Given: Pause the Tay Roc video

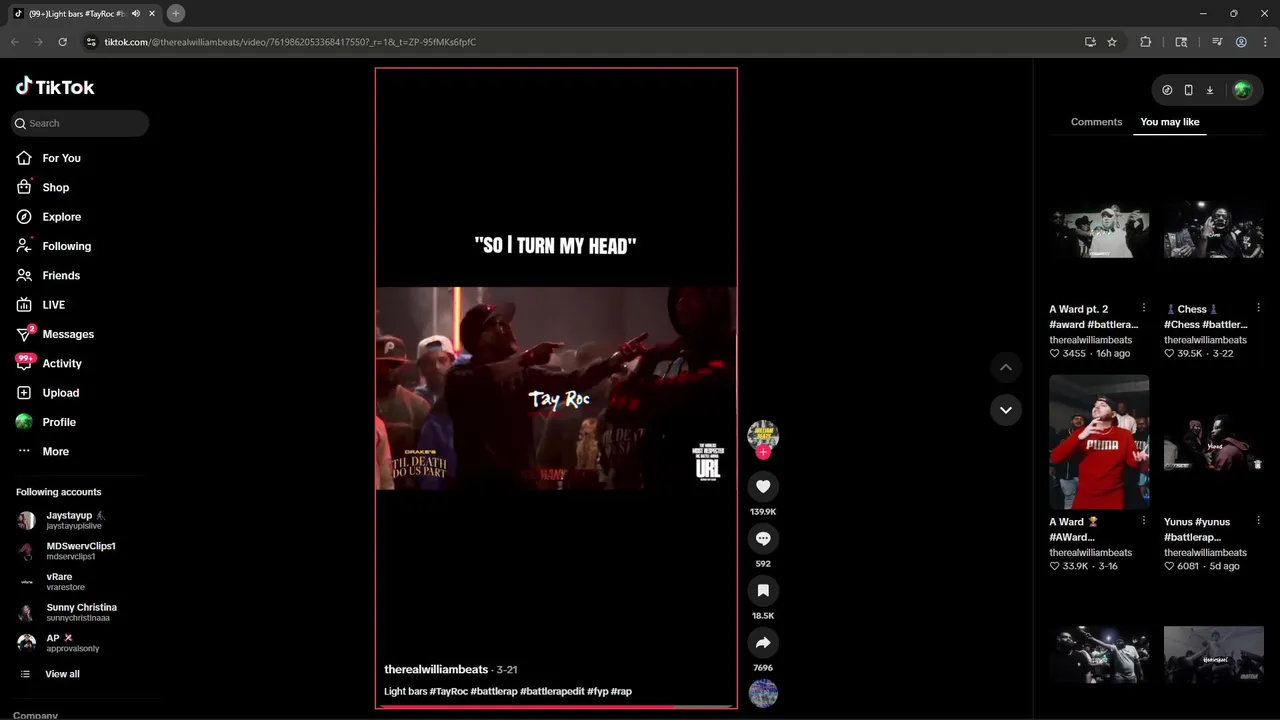Looking at the screenshot, I should [x=556, y=388].
